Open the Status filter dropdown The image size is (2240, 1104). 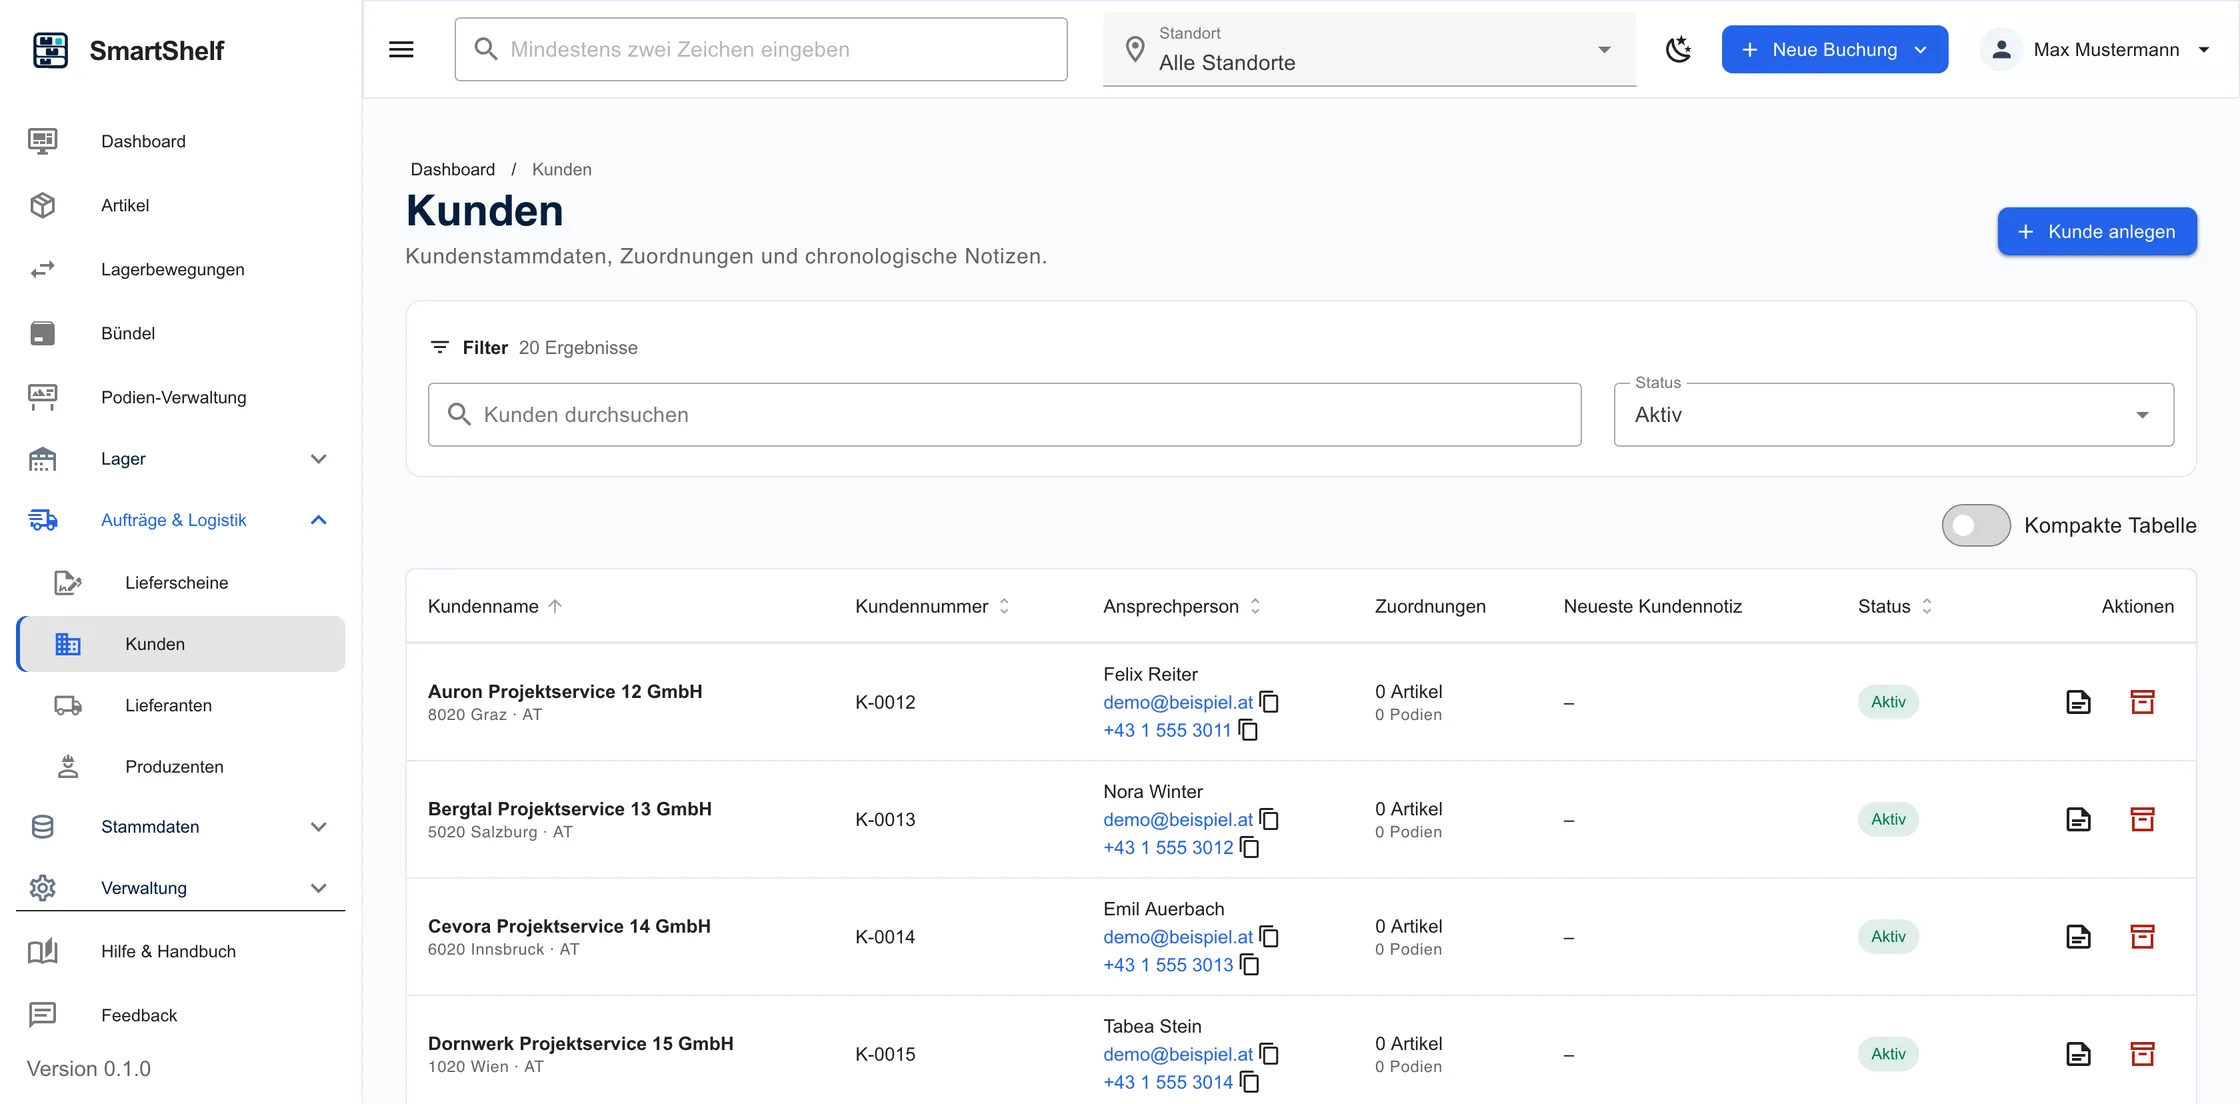[x=1893, y=415]
